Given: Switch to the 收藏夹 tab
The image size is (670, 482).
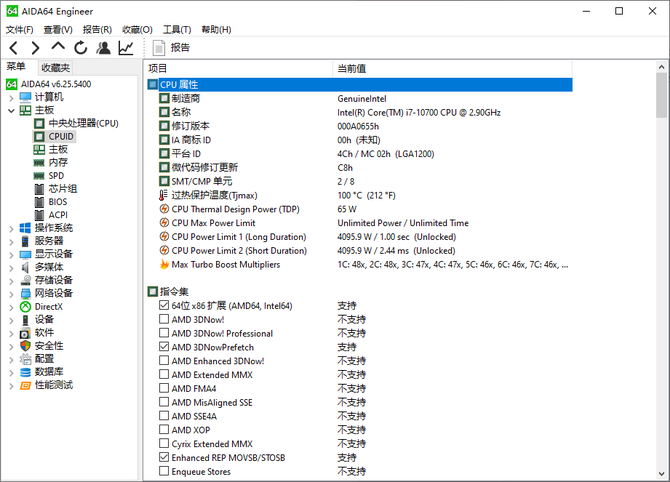Looking at the screenshot, I should (x=55, y=67).
